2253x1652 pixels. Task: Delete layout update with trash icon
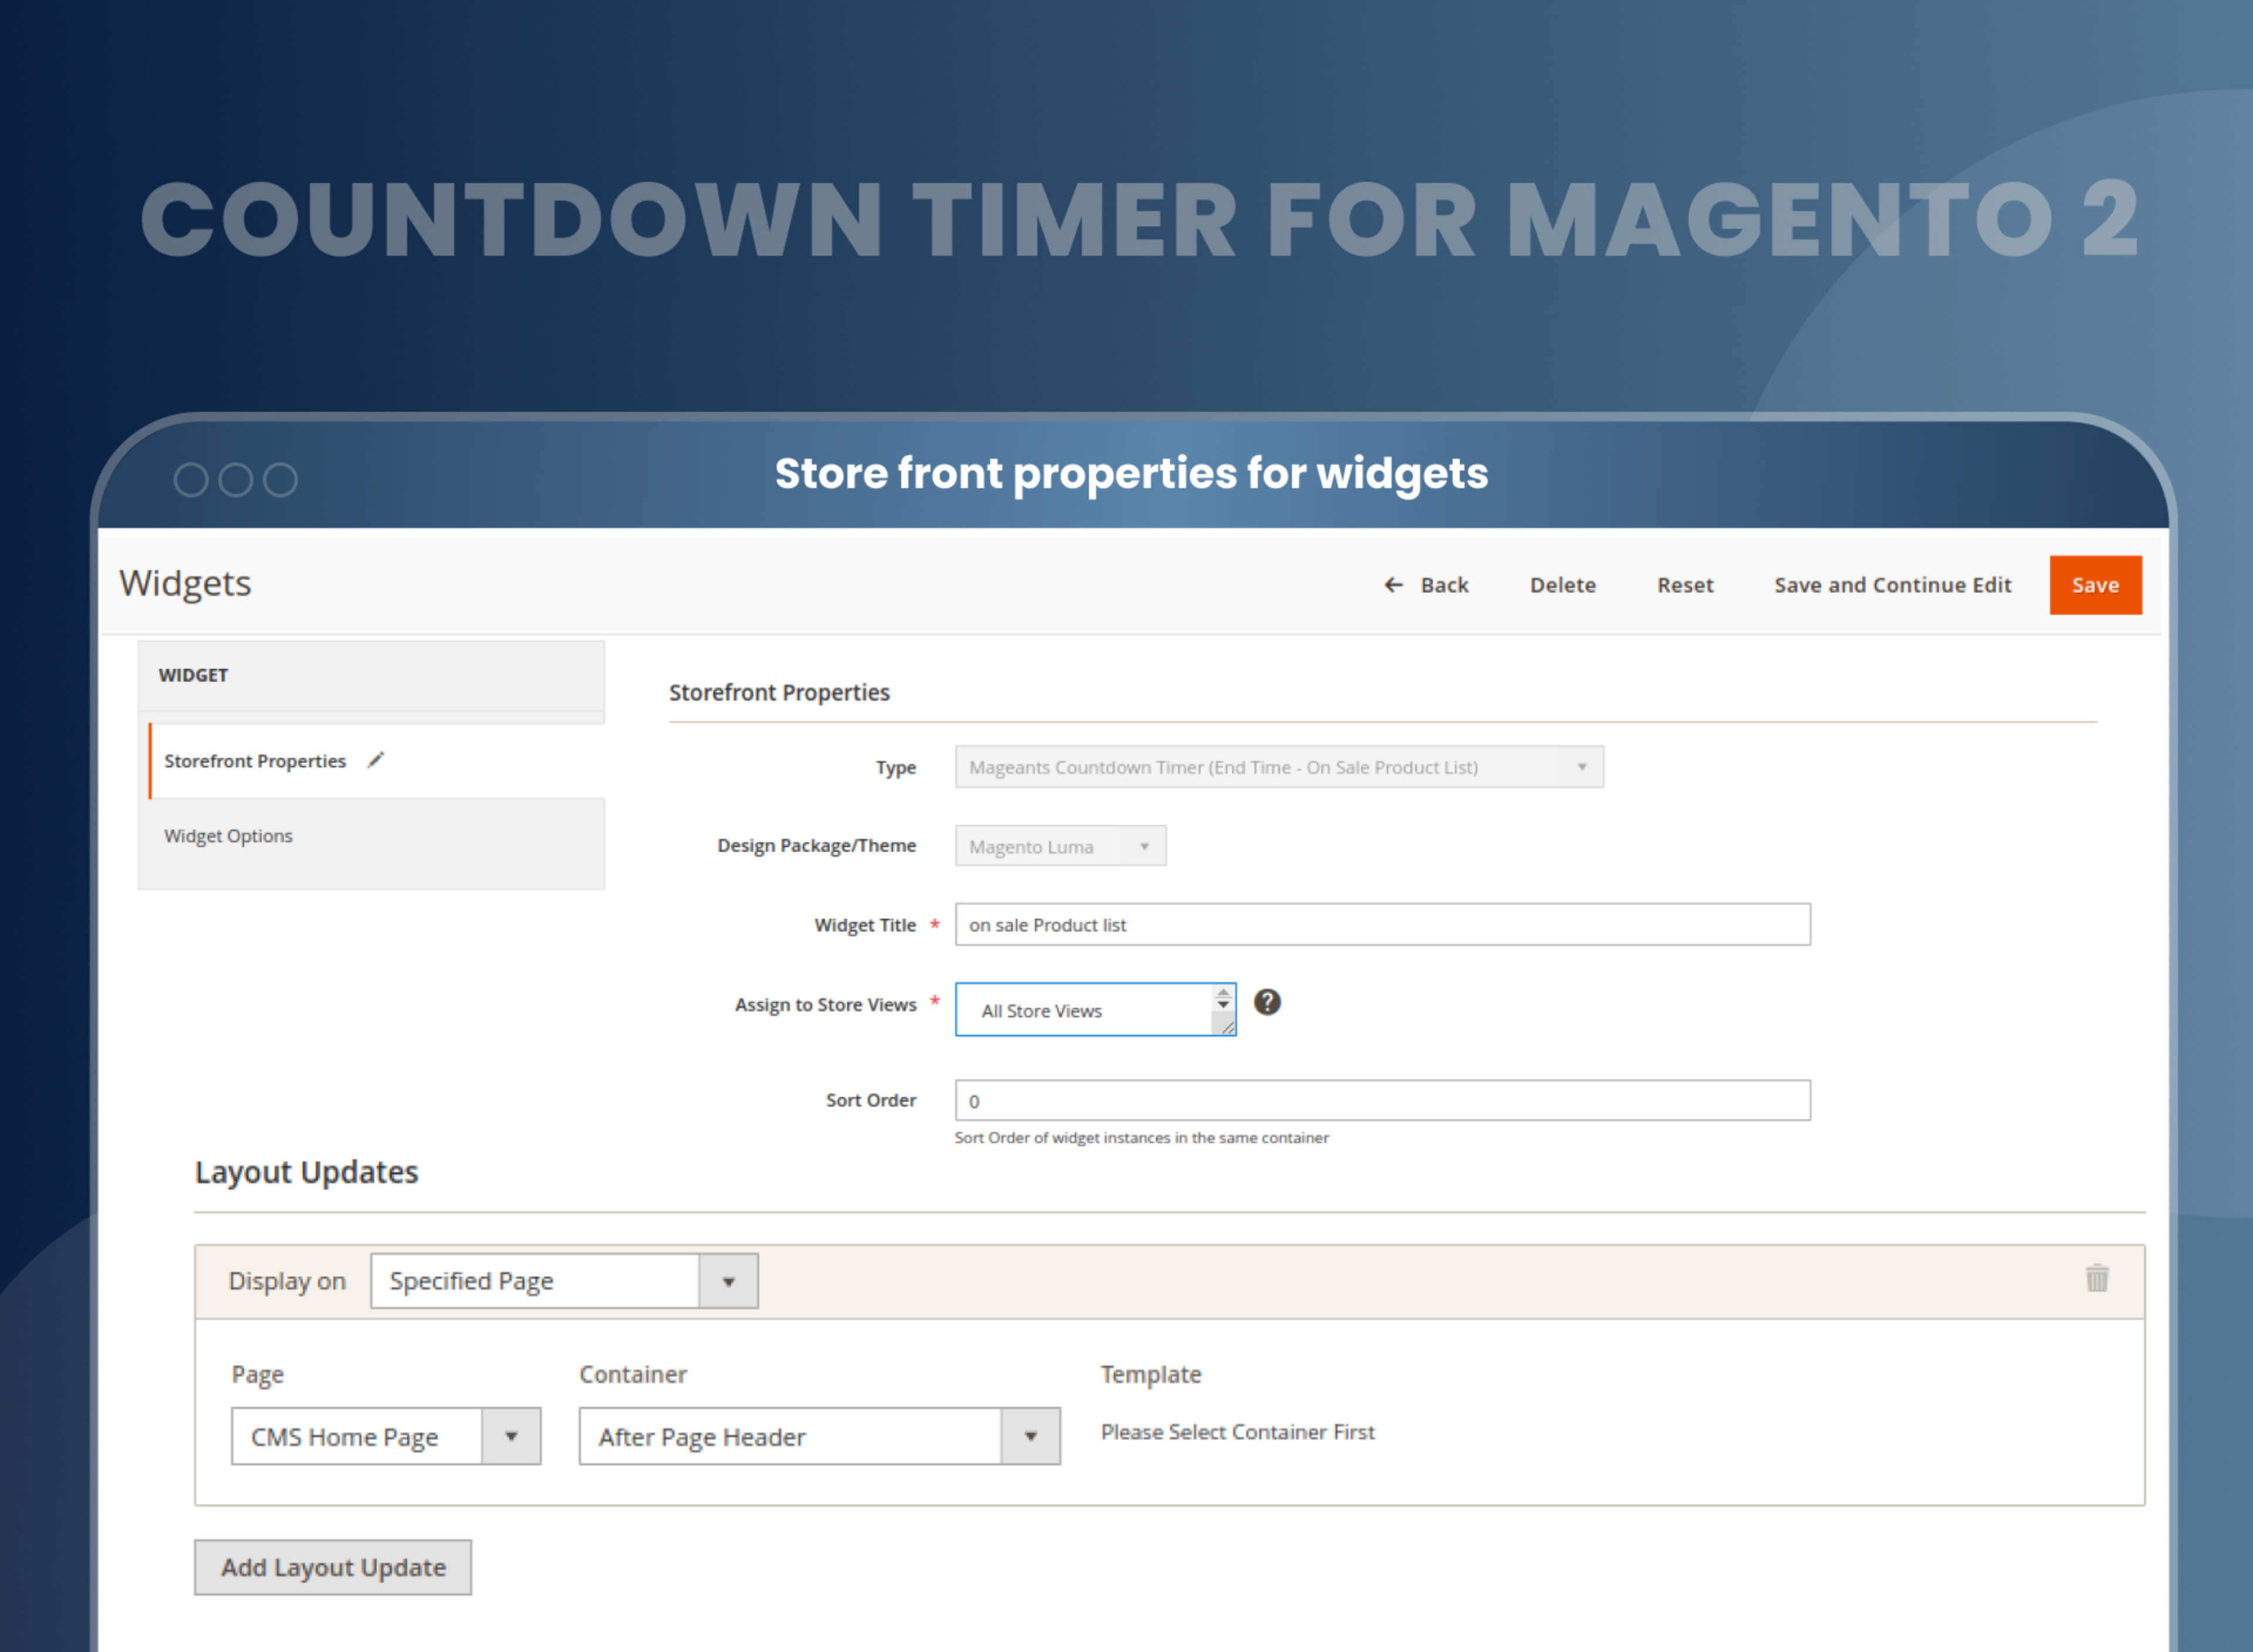point(2097,1278)
